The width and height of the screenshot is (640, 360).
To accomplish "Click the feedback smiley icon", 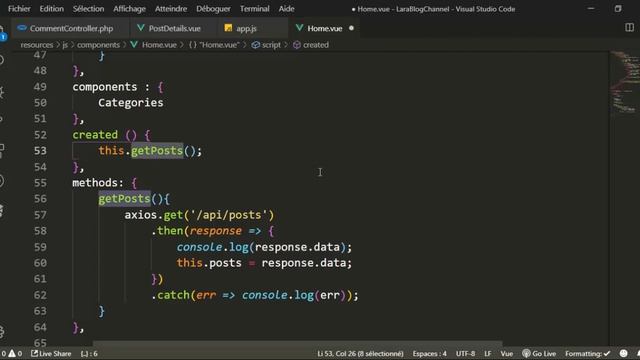I will (623, 353).
